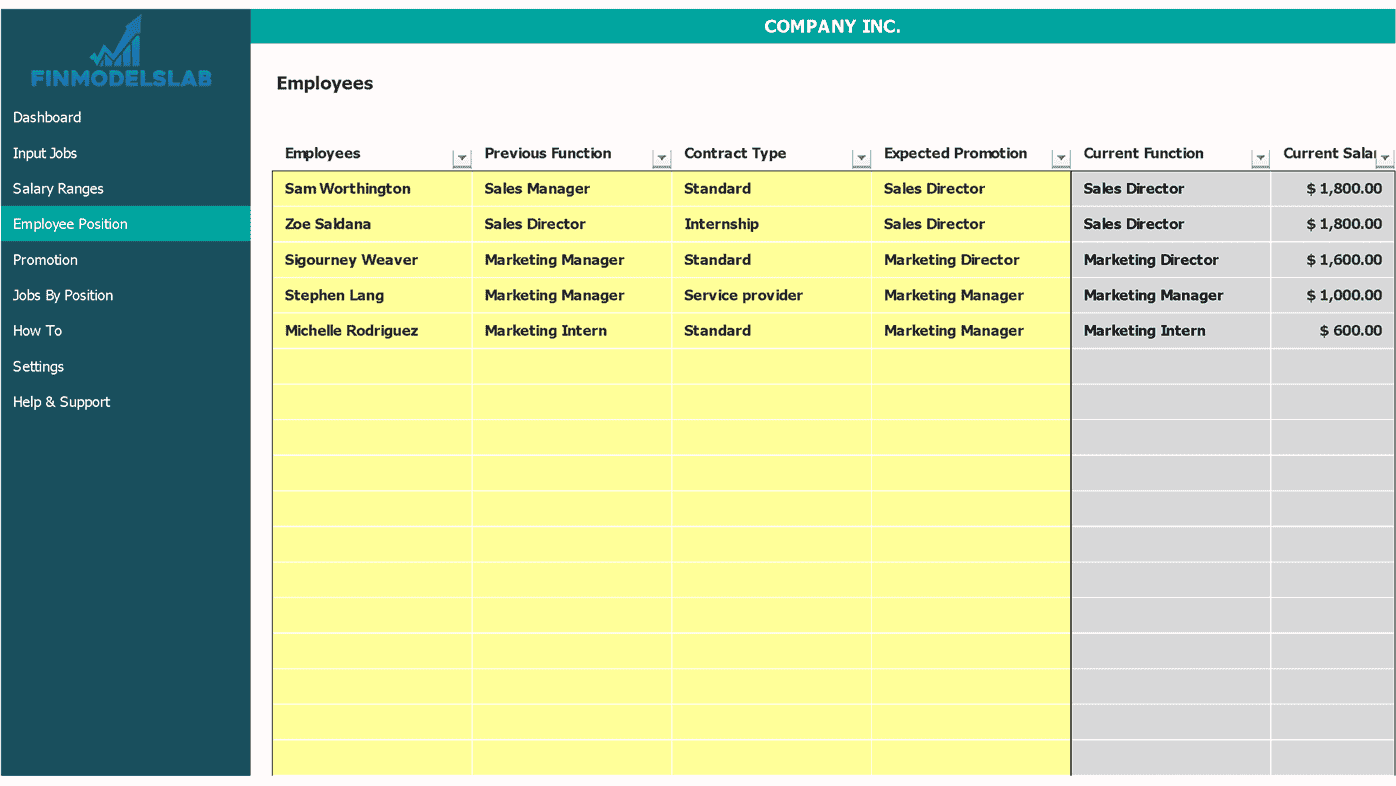
Task: Click Sigourney Weaver's Marketing Manager cell
Action: (x=572, y=260)
